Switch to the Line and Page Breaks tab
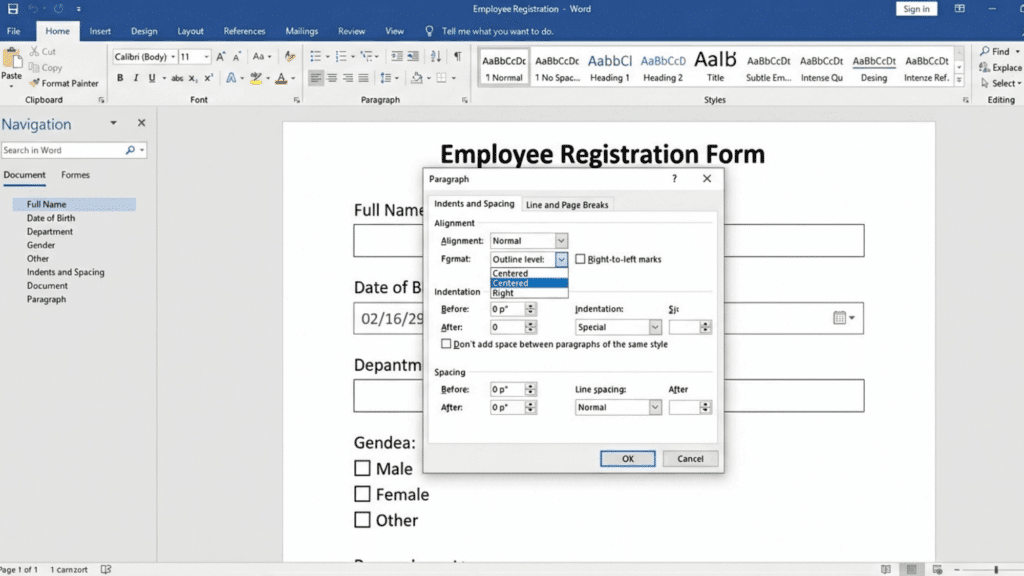 click(x=566, y=202)
